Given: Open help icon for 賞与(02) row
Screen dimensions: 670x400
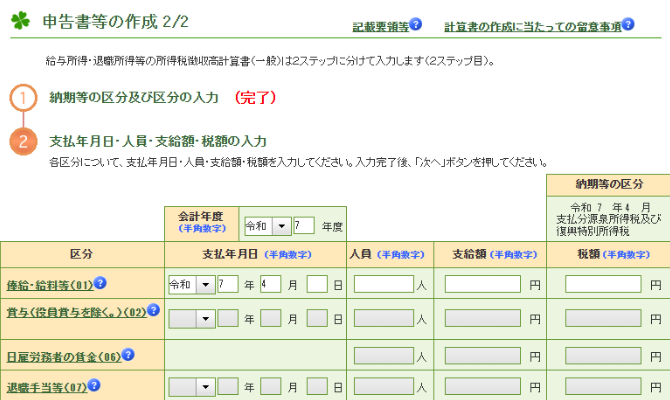Looking at the screenshot, I should (x=154, y=310).
